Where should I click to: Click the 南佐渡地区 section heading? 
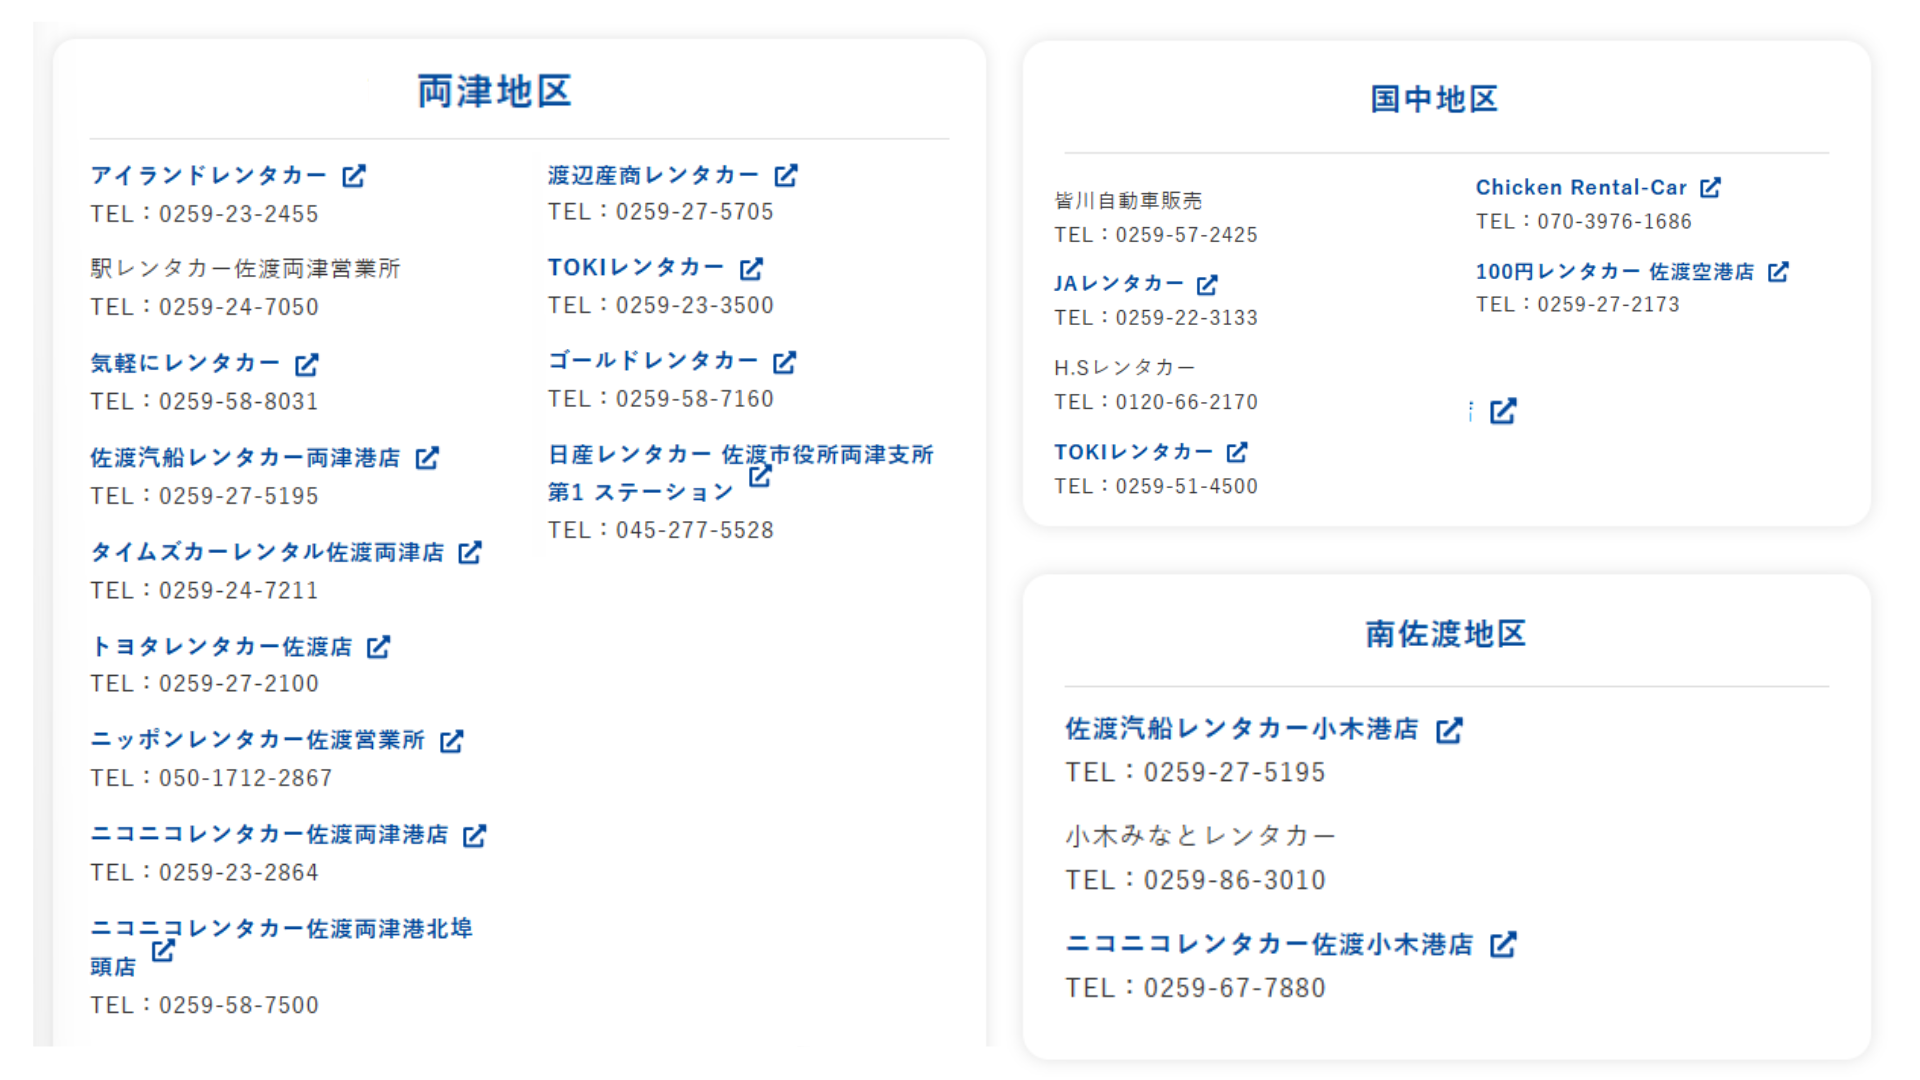point(1445,634)
